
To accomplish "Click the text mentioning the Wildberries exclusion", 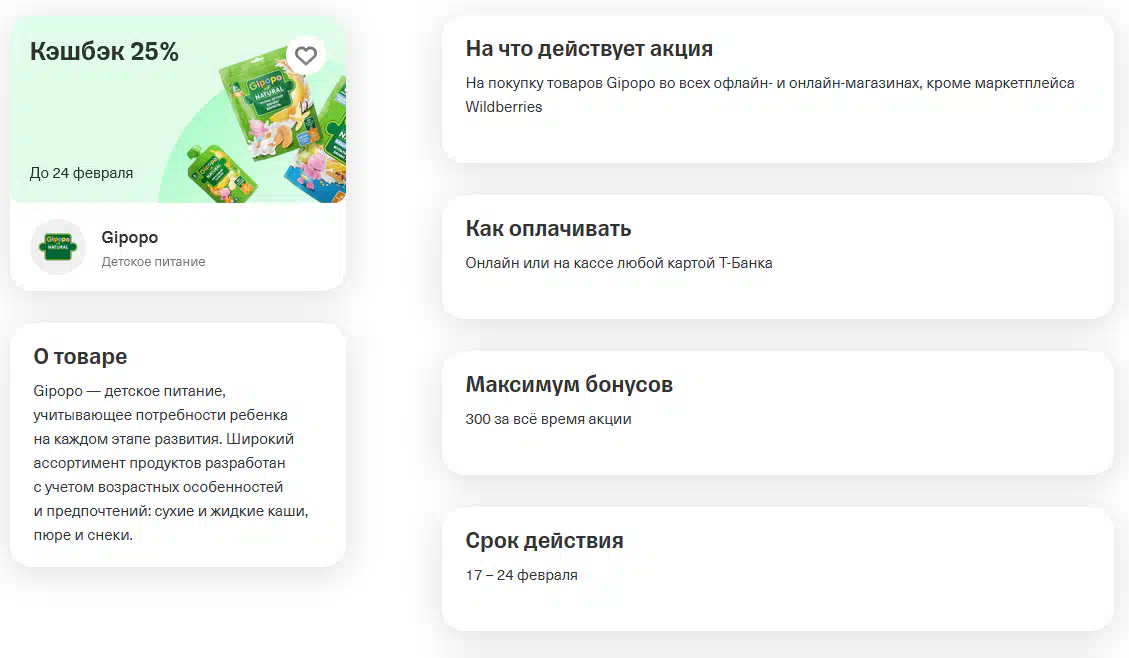I will coord(770,94).
